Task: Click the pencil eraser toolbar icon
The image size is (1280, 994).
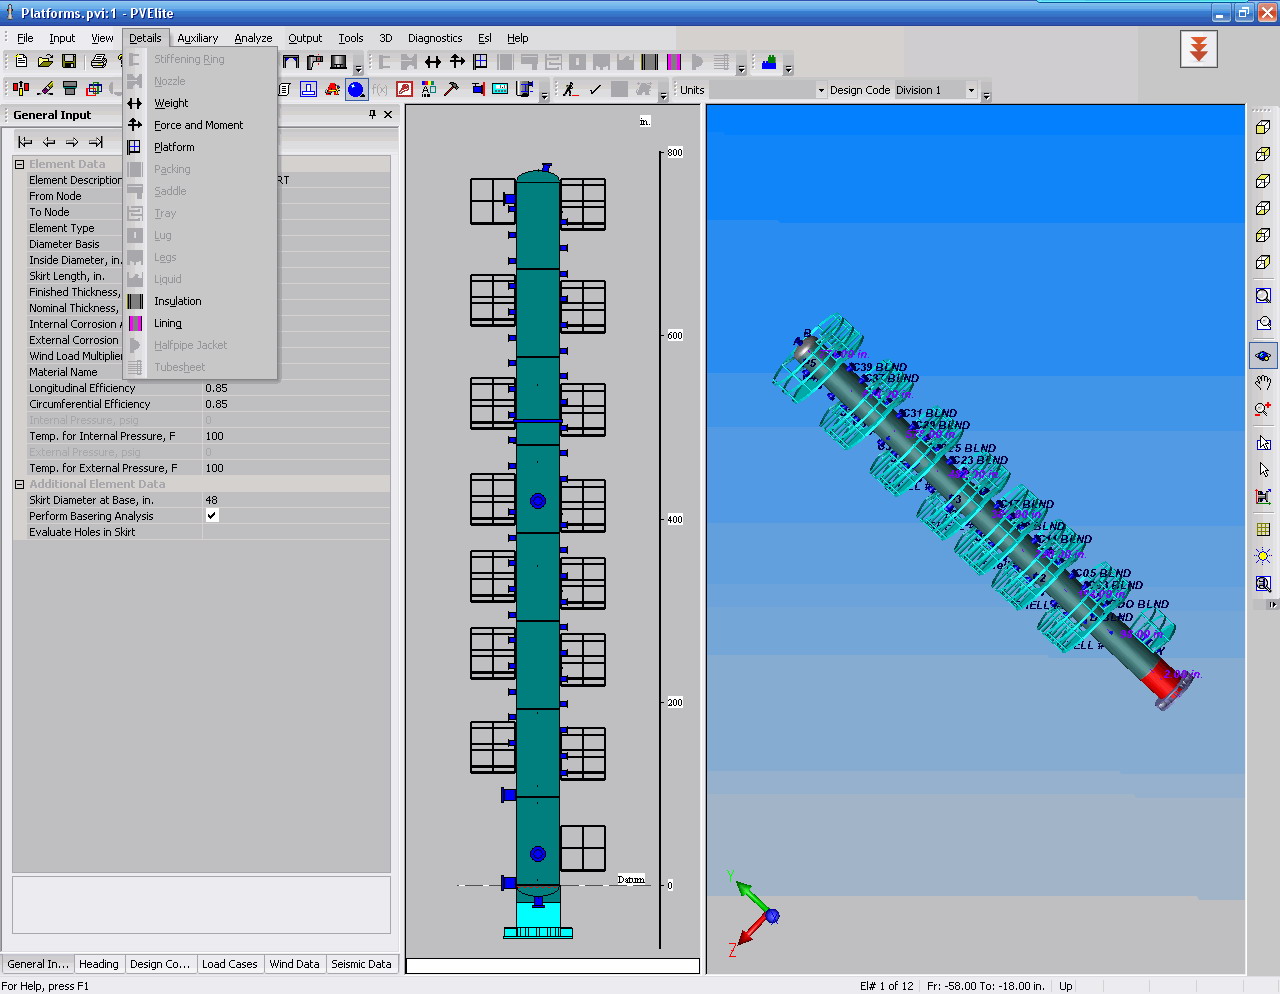Action: (45, 89)
